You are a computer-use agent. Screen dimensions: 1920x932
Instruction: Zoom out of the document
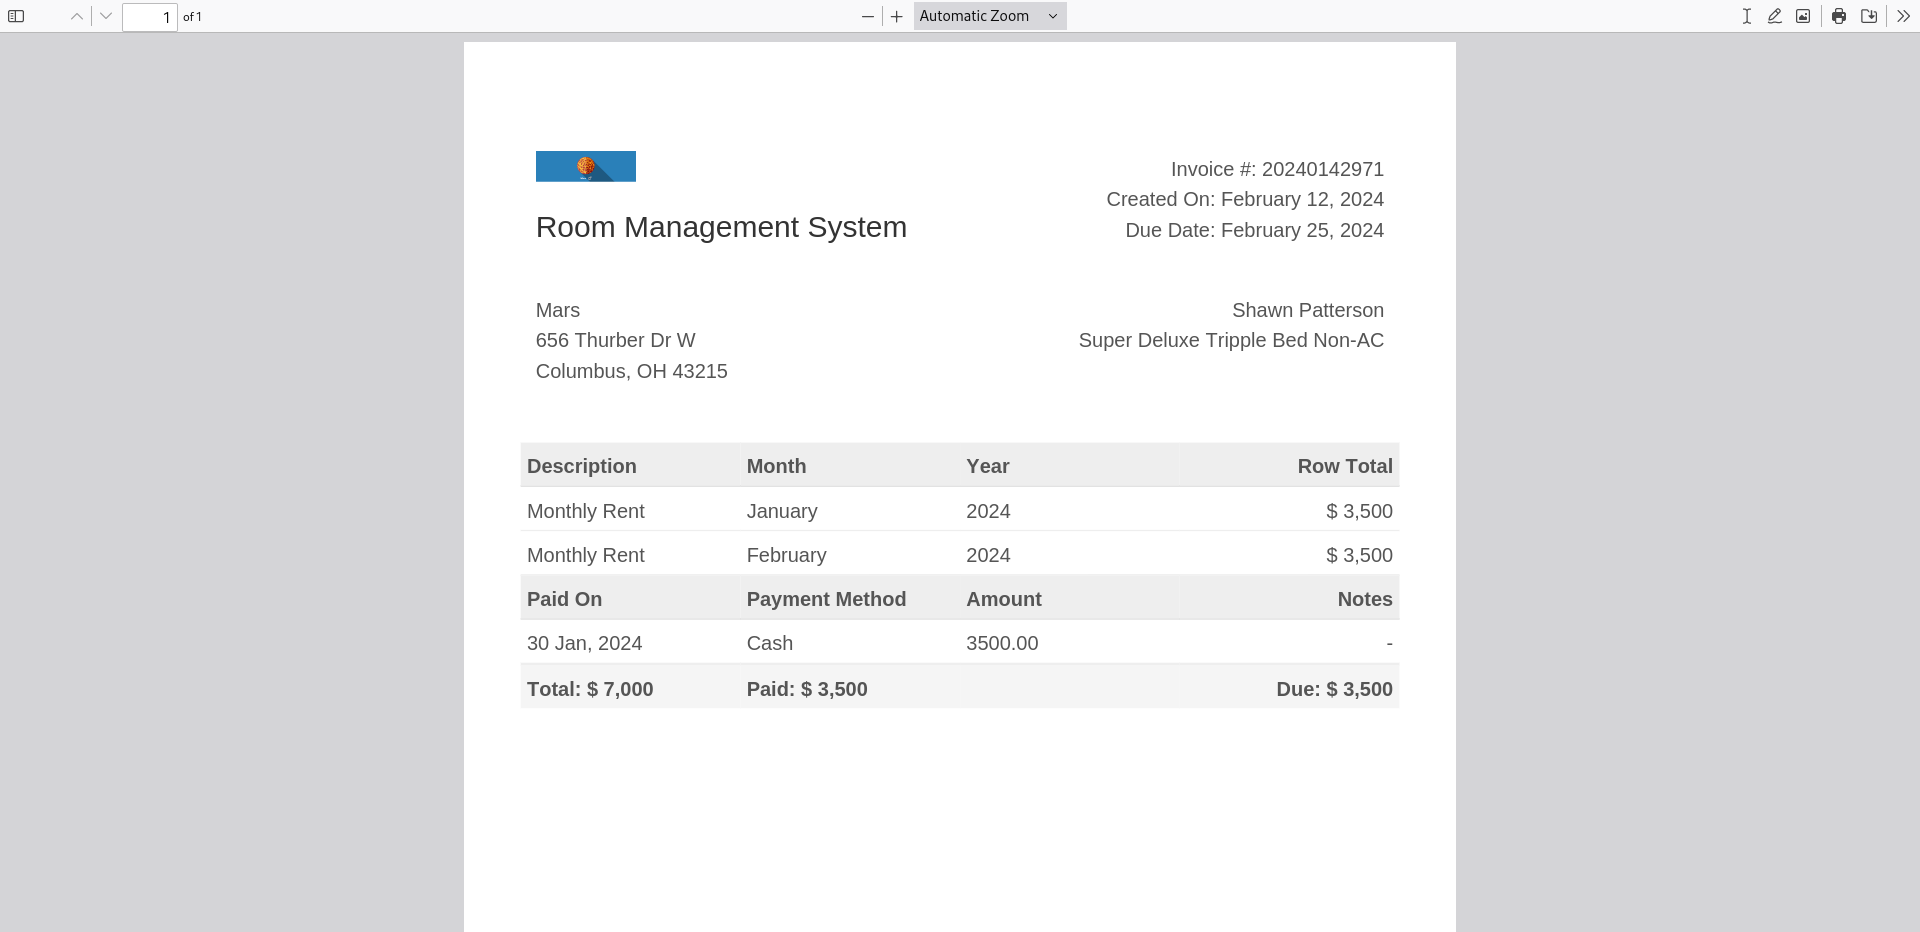pyautogui.click(x=868, y=16)
